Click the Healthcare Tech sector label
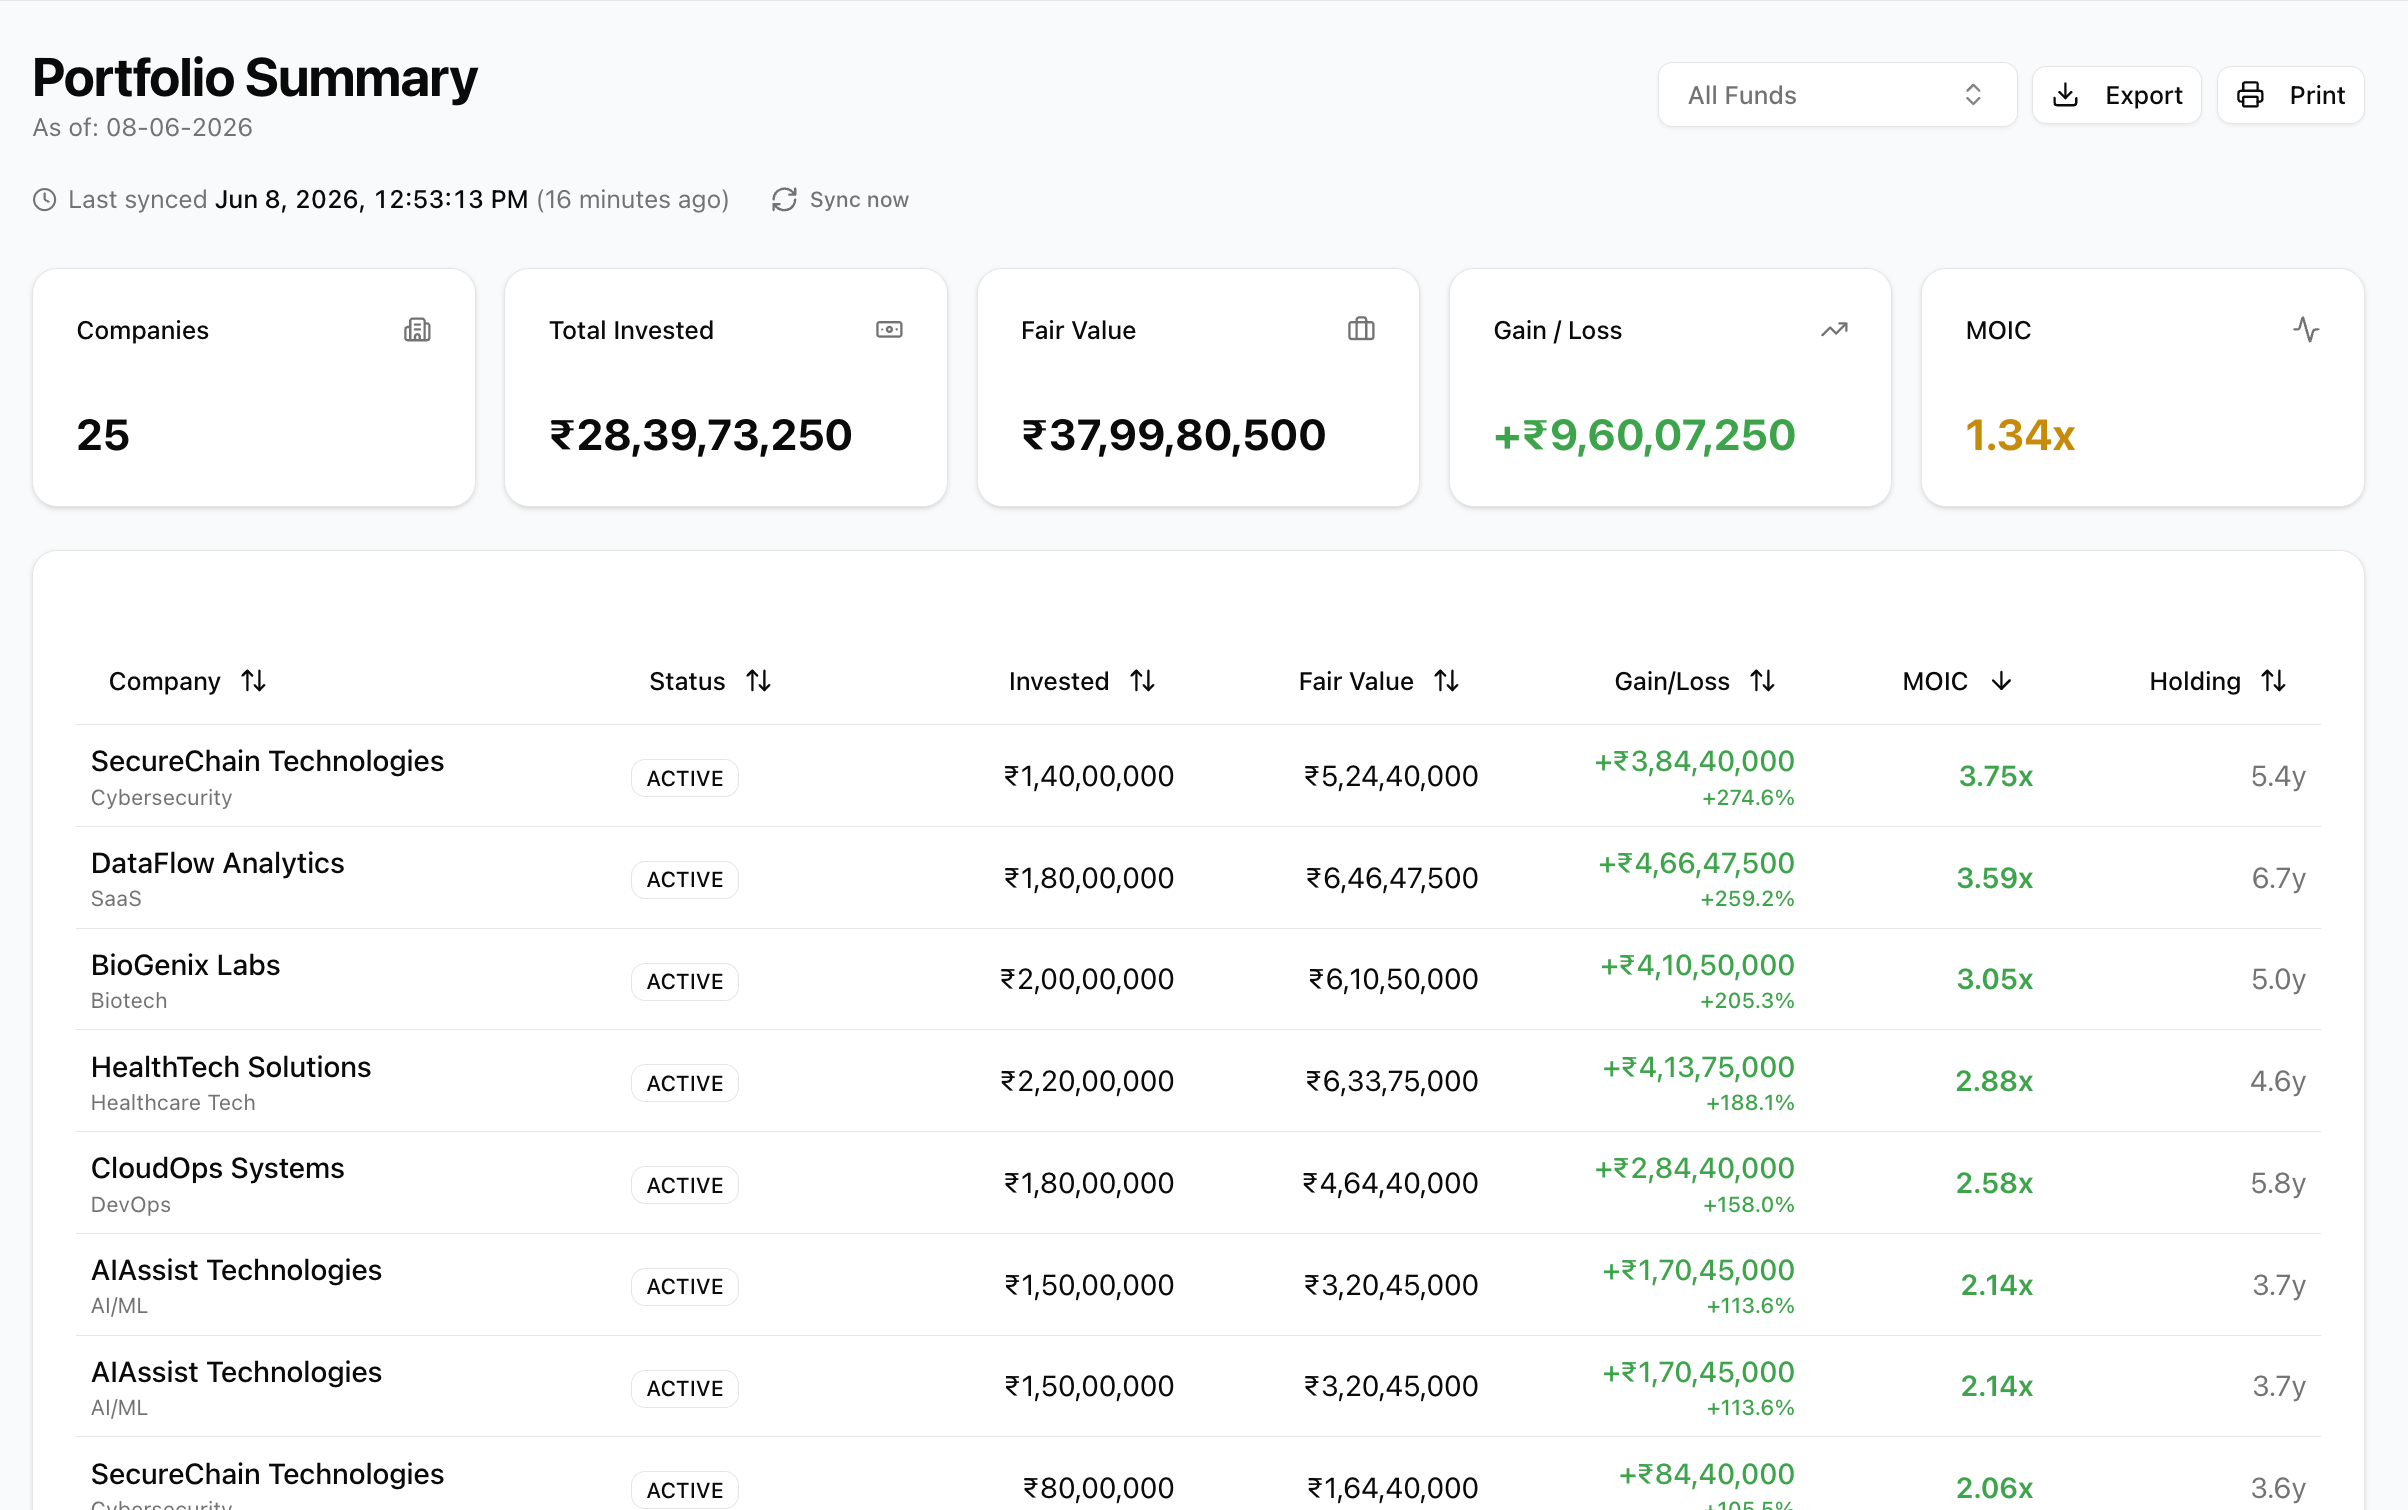 pos(173,1103)
